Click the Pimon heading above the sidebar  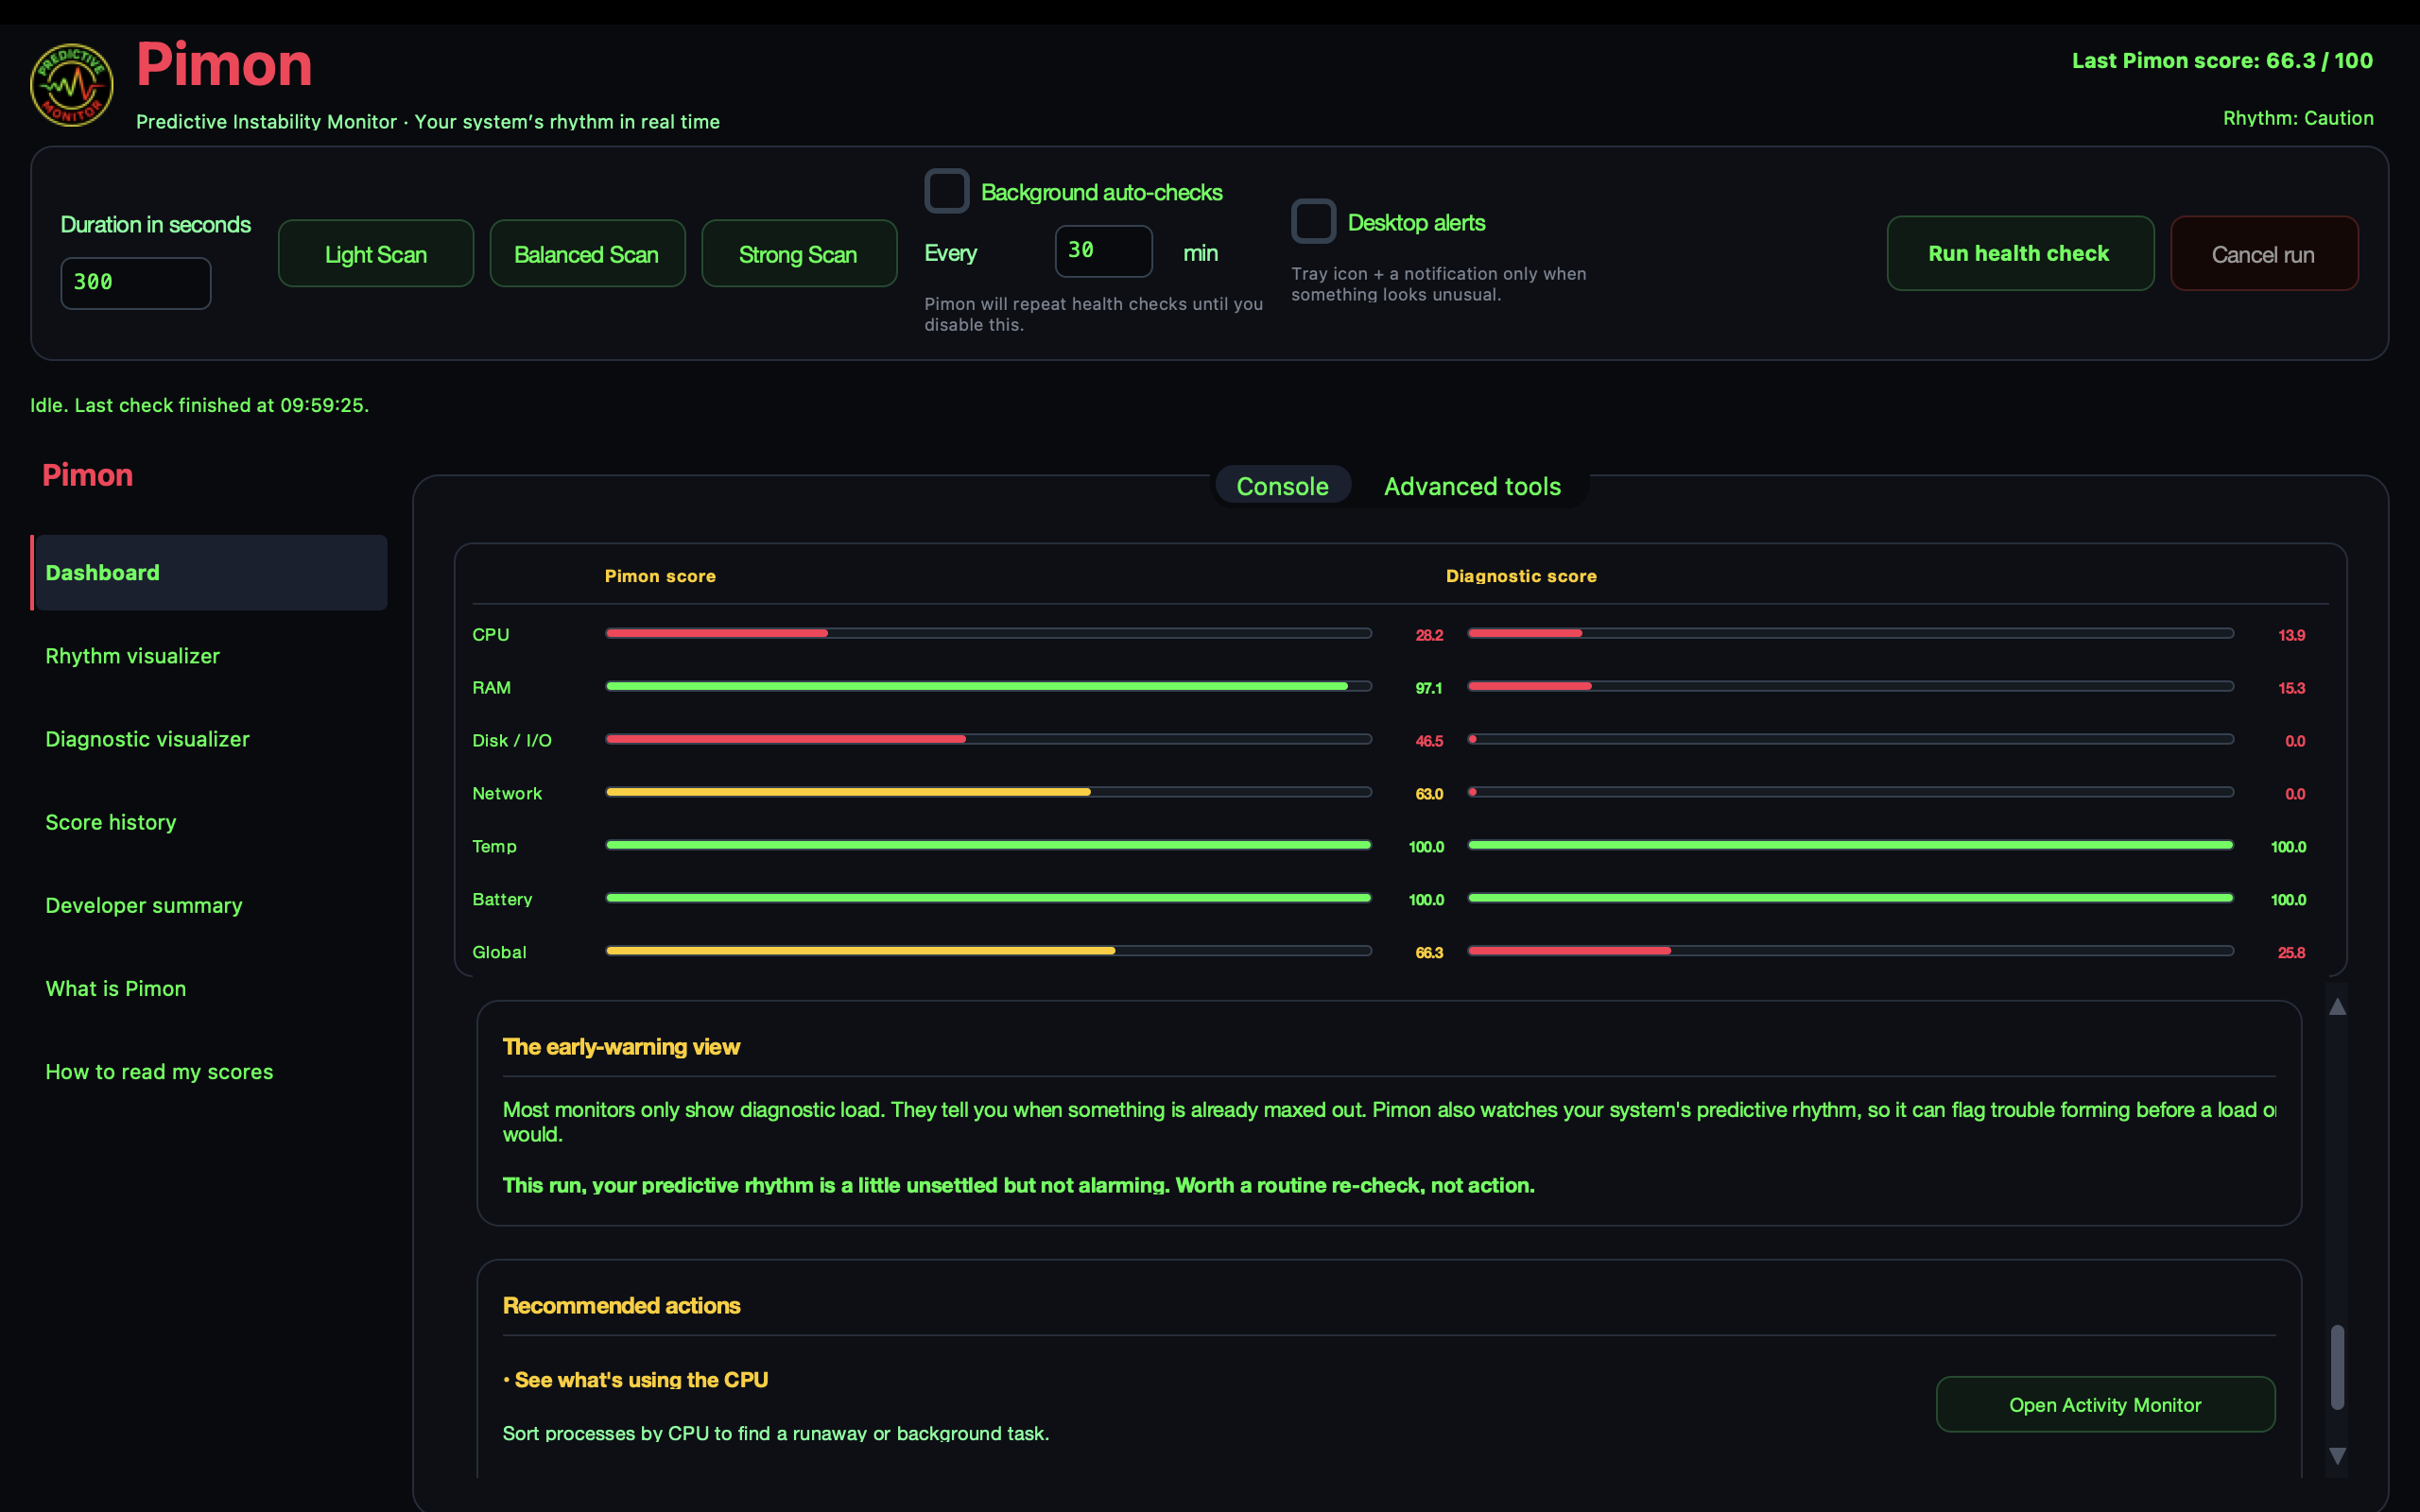click(x=87, y=475)
